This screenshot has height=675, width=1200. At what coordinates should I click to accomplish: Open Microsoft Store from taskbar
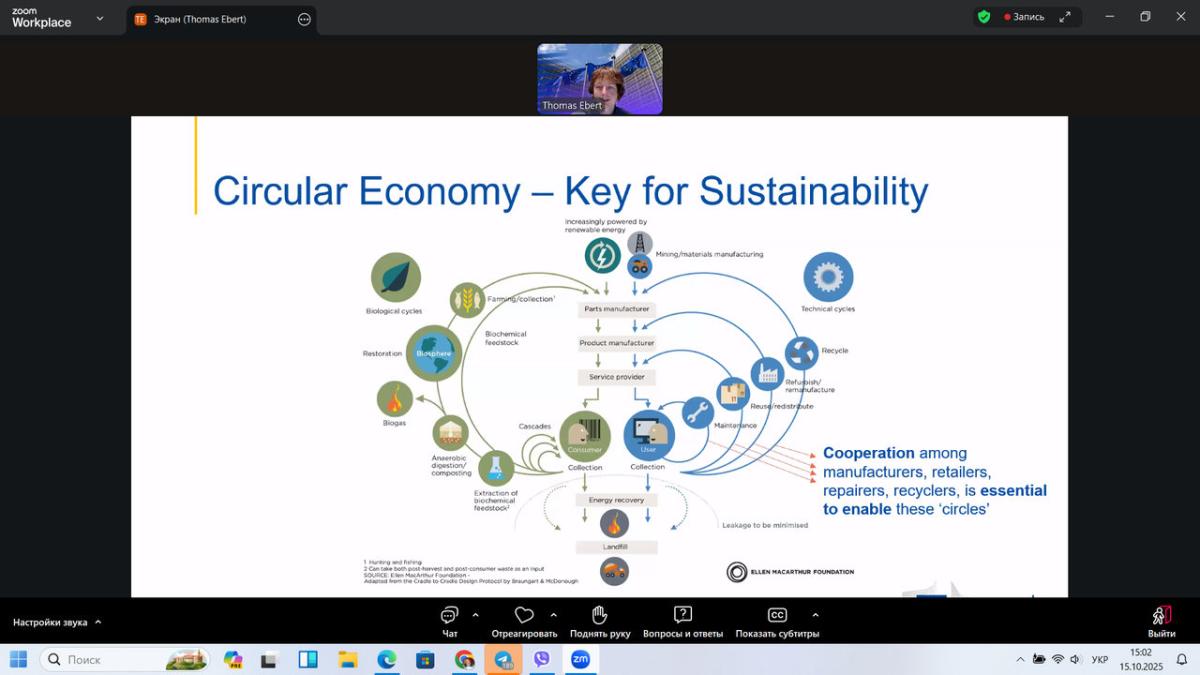(x=425, y=659)
